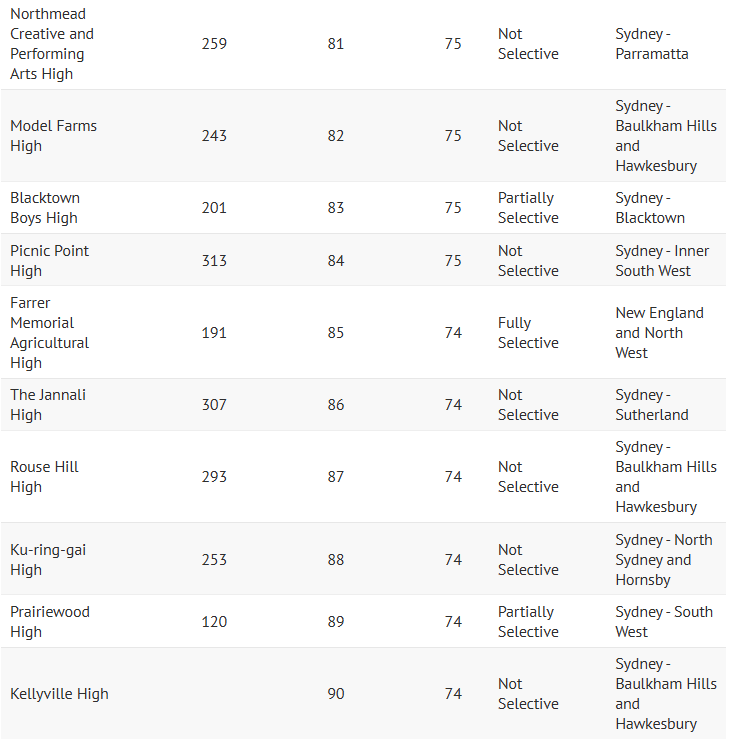Image resolution: width=736 pixels, height=742 pixels.
Task: Select the Fully Selective cell
Action: [x=528, y=333]
